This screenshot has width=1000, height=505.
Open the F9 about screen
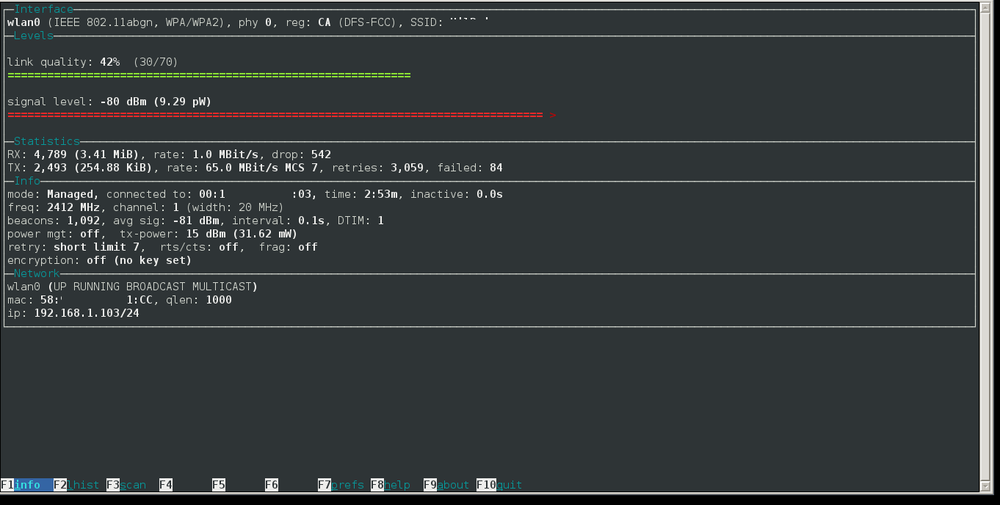(446, 485)
